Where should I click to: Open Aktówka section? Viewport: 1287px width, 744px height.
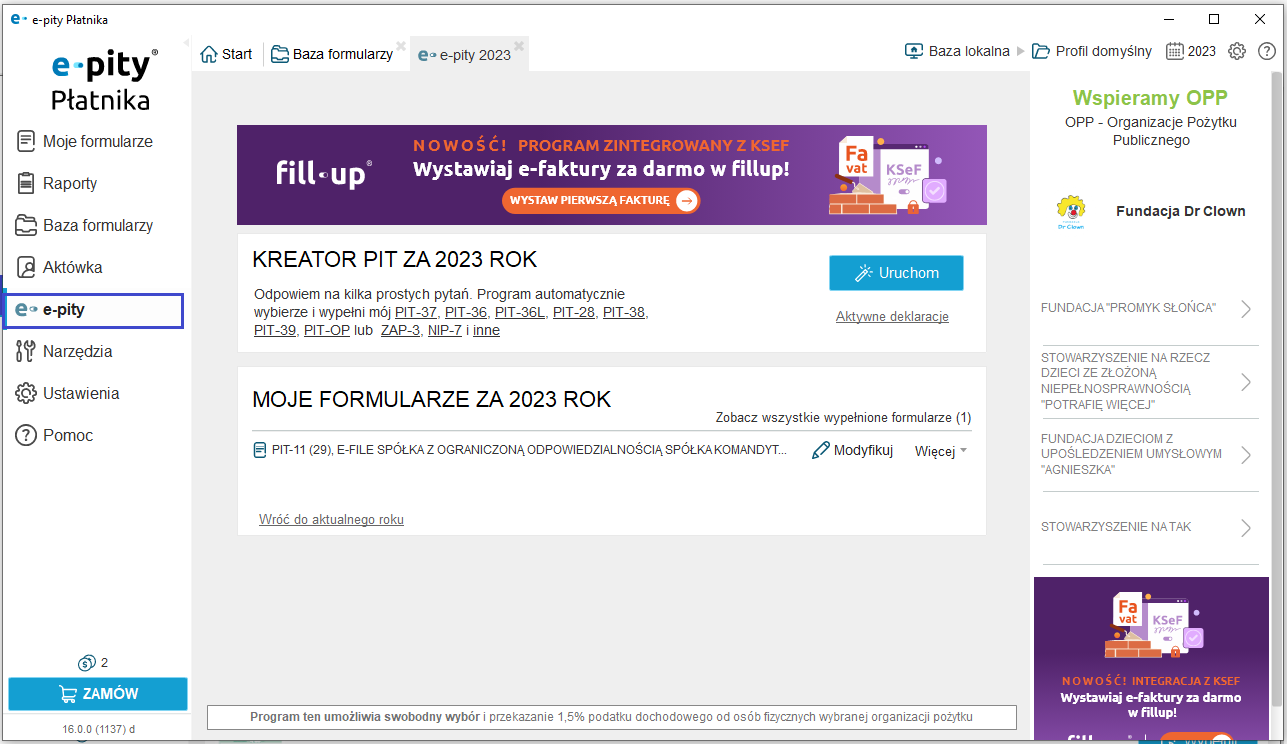[60, 267]
